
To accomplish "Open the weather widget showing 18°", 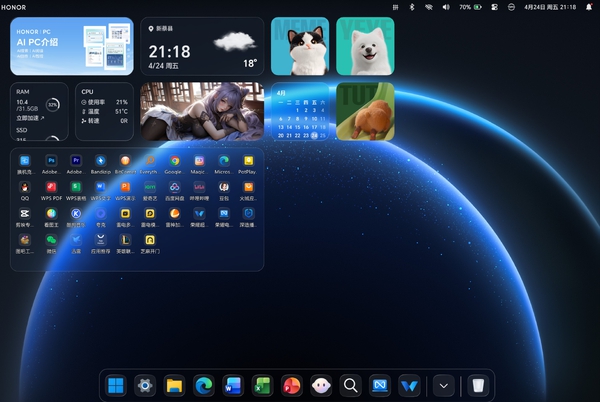I will 202,46.
